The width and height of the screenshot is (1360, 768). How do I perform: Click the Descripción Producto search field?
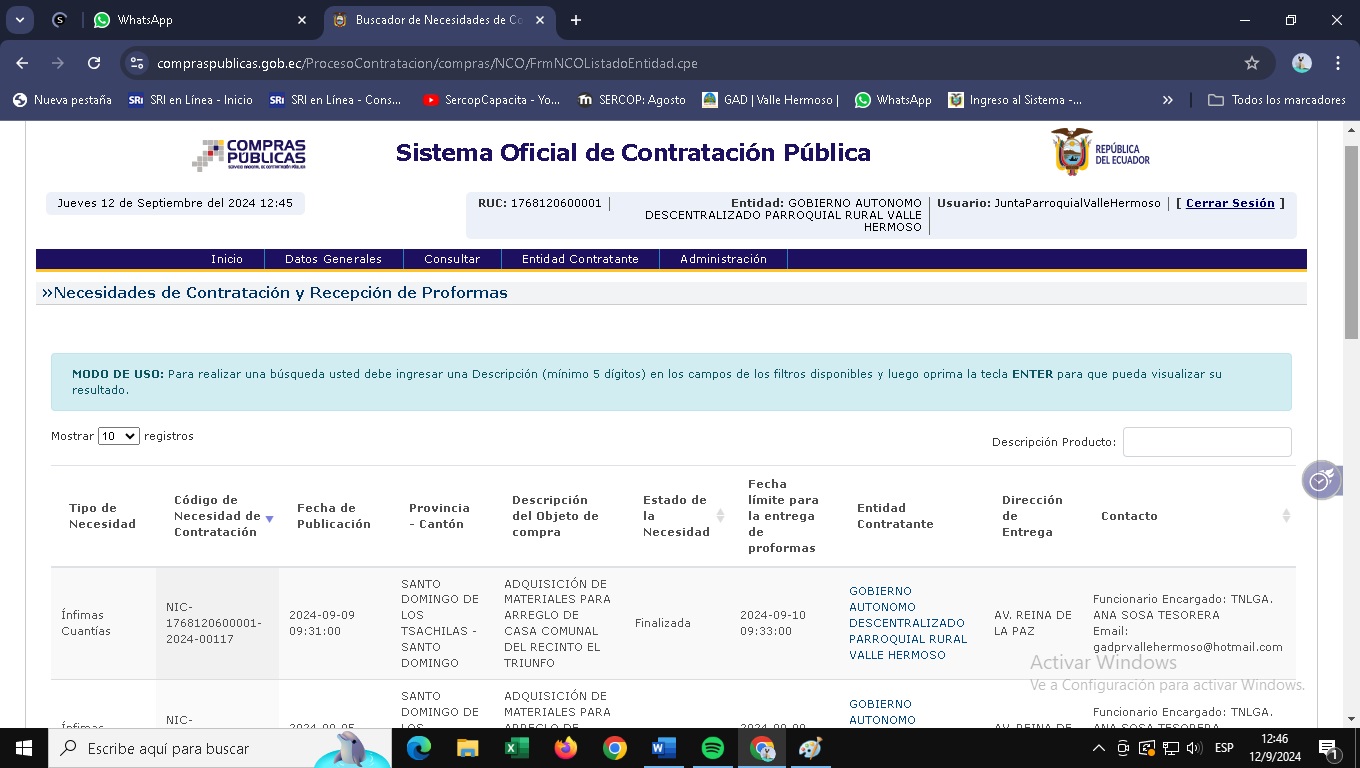coord(1206,442)
